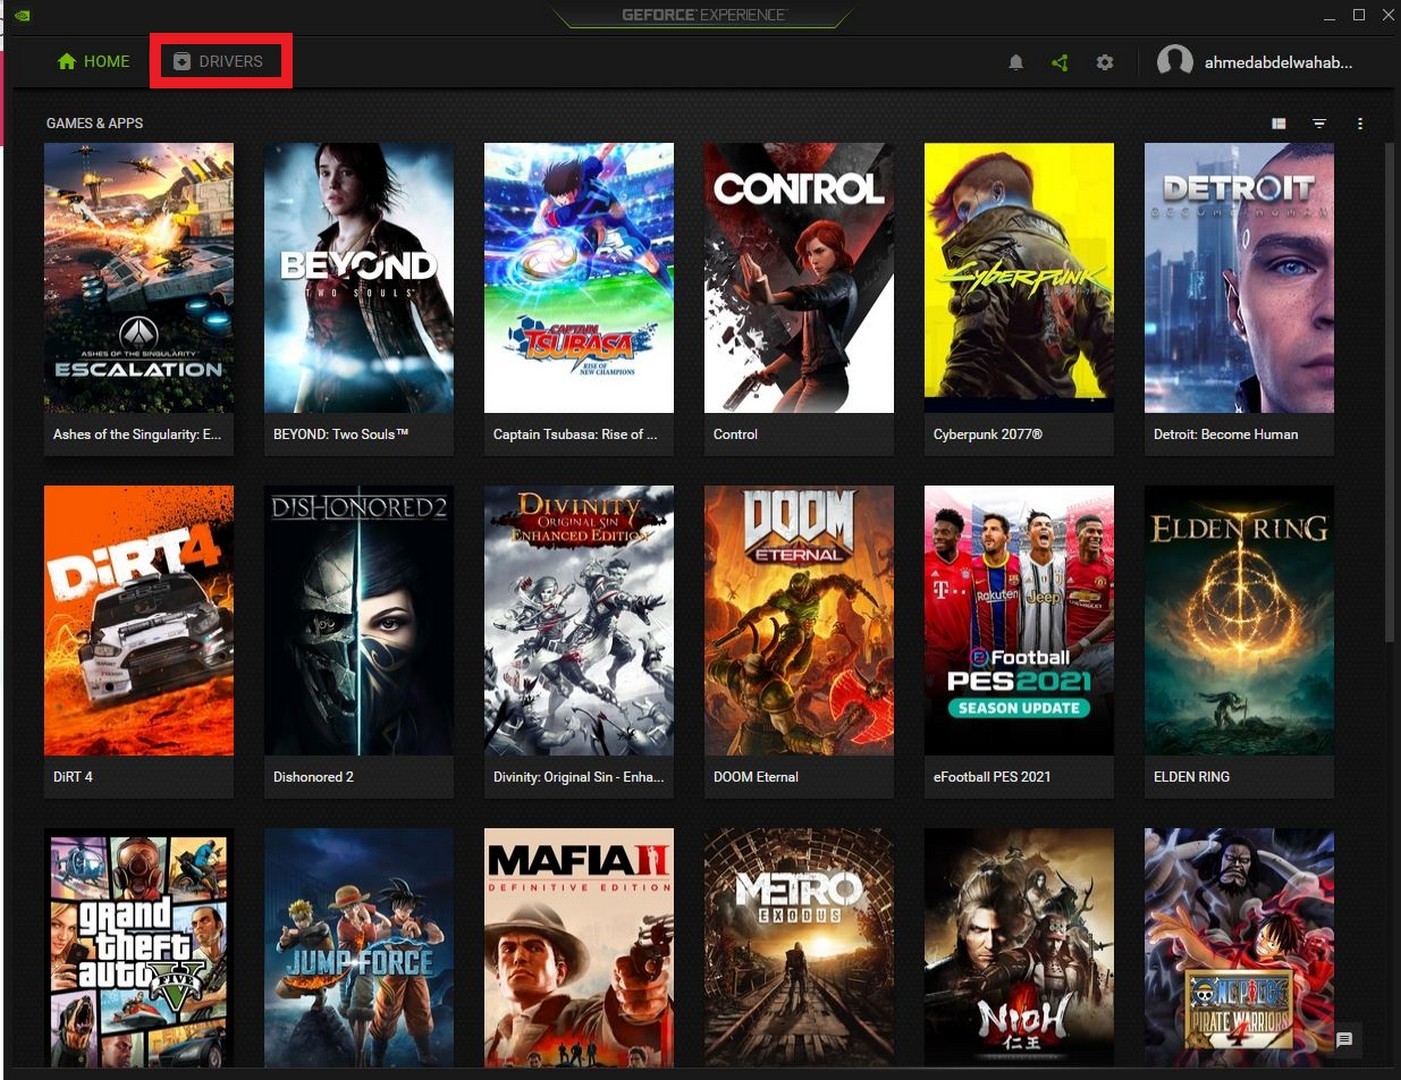Click the user profile avatar
Image resolution: width=1401 pixels, height=1080 pixels.
(x=1175, y=61)
